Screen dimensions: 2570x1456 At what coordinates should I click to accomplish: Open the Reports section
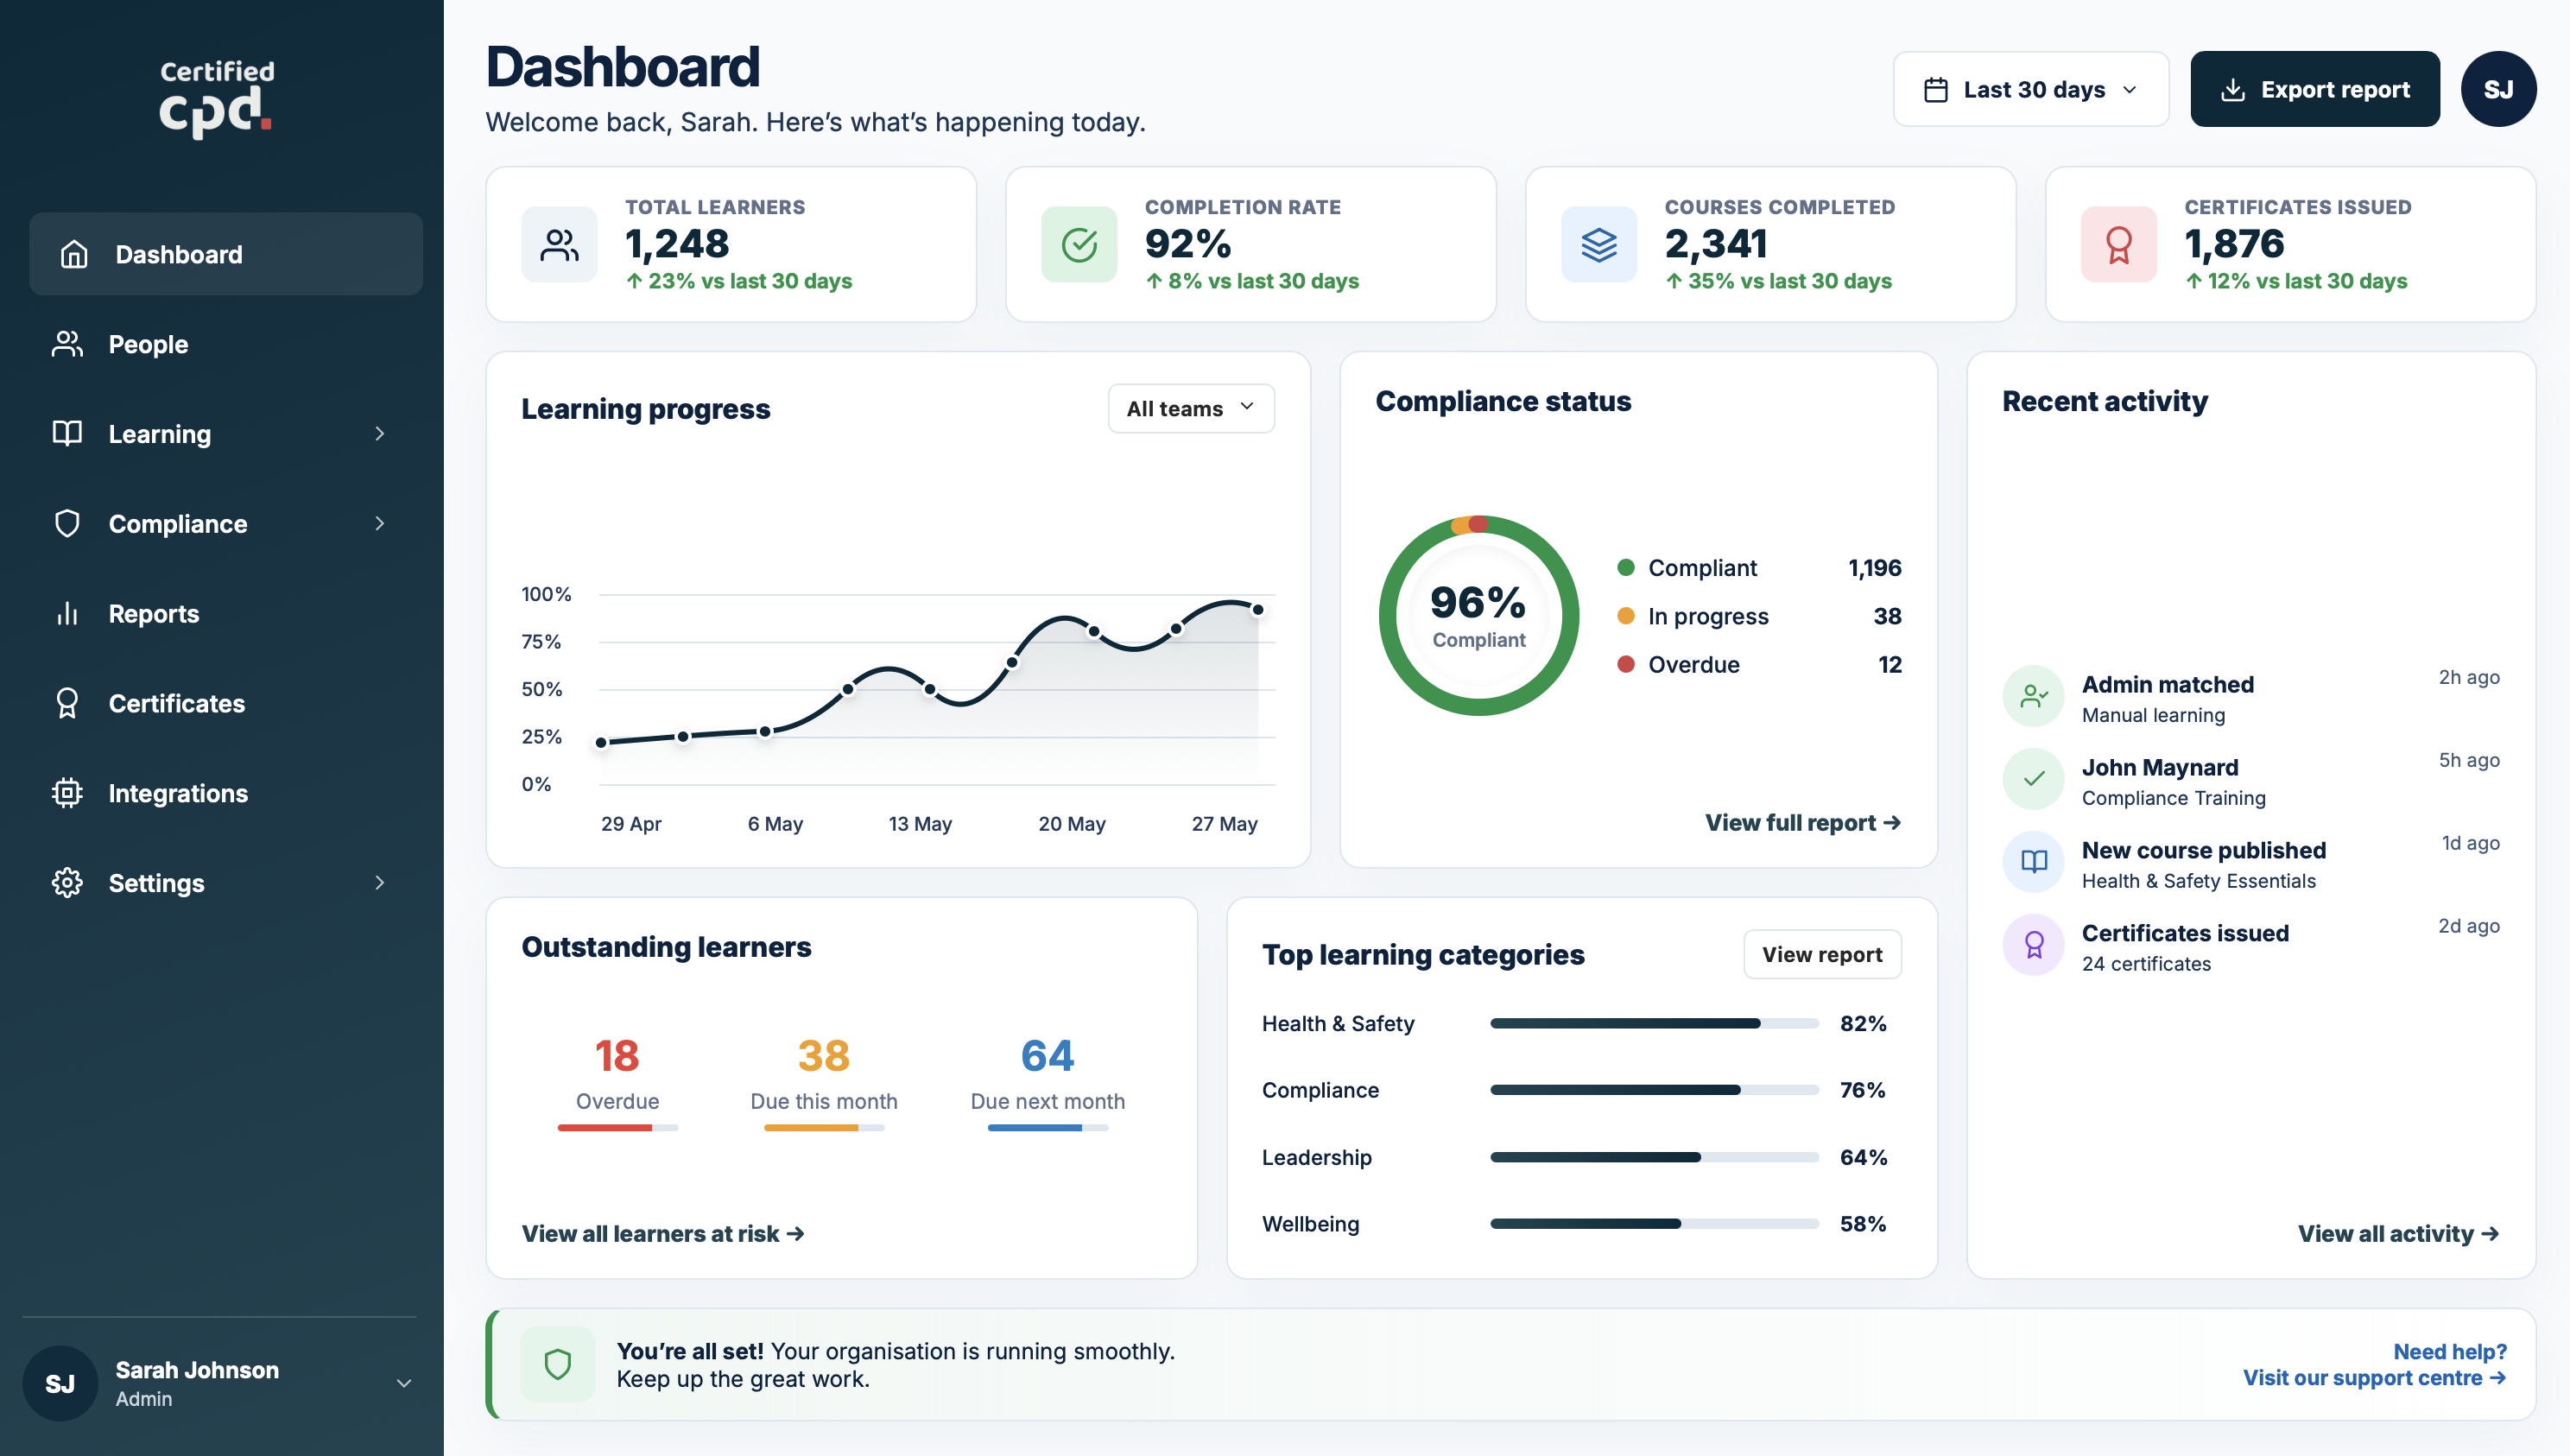point(226,613)
